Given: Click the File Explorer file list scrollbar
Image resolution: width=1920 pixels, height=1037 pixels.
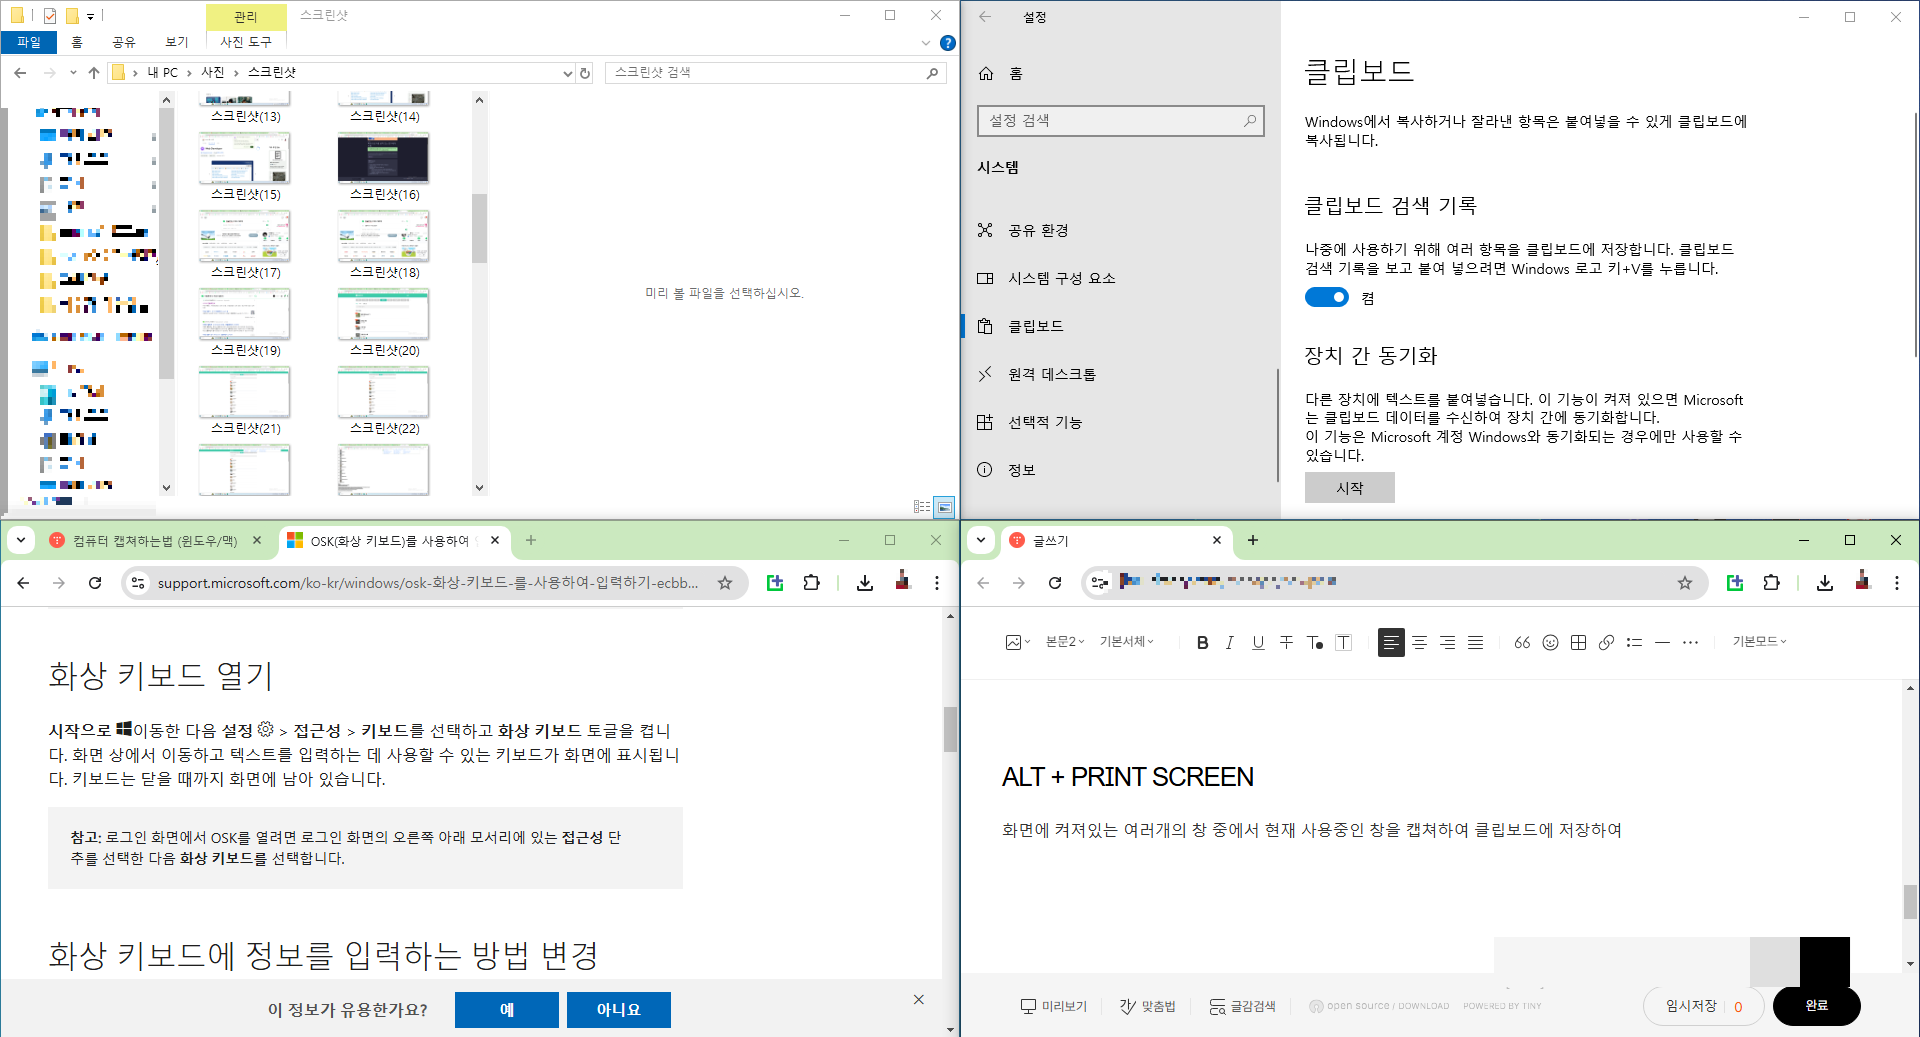Looking at the screenshot, I should click(x=479, y=228).
